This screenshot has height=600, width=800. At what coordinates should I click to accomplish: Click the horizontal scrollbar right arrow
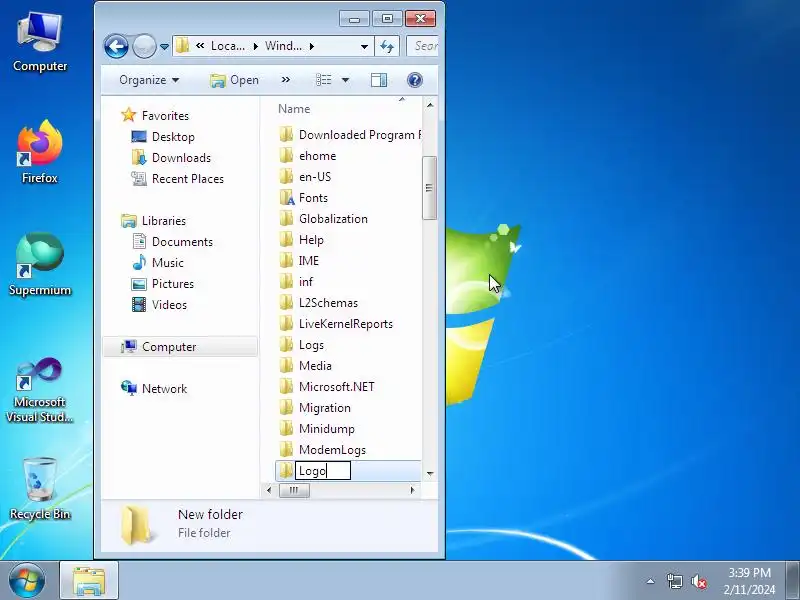pos(413,490)
